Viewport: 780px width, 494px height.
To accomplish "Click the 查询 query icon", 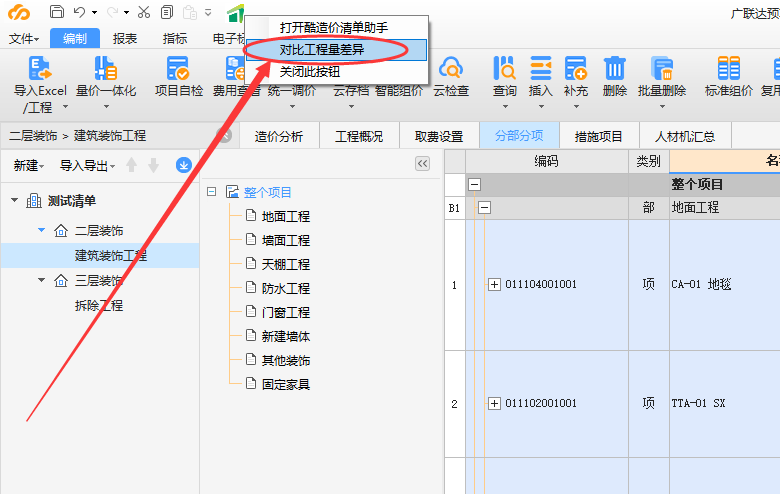I will tap(505, 68).
